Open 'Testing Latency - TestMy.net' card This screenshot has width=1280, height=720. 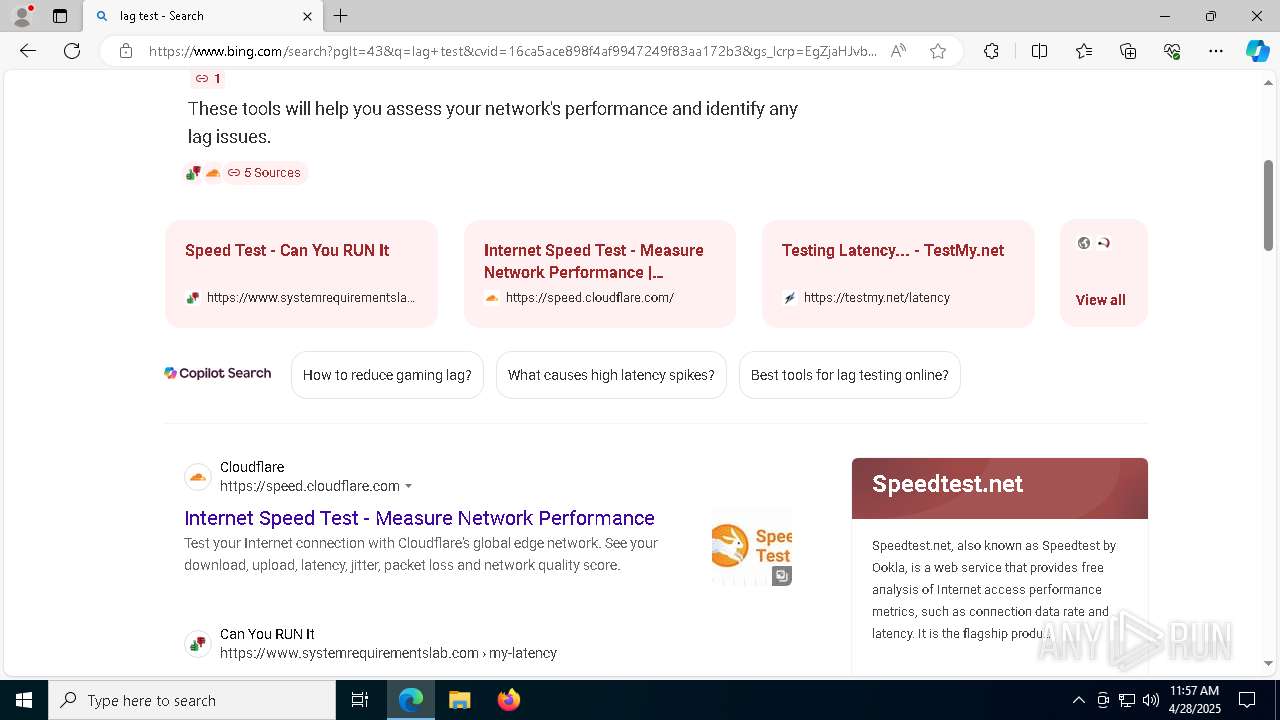click(898, 273)
